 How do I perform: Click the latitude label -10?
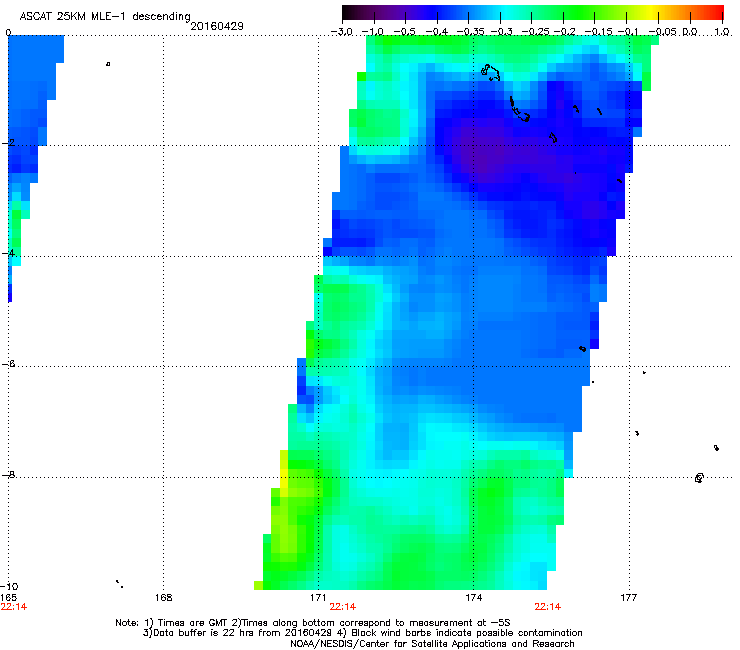9,587
